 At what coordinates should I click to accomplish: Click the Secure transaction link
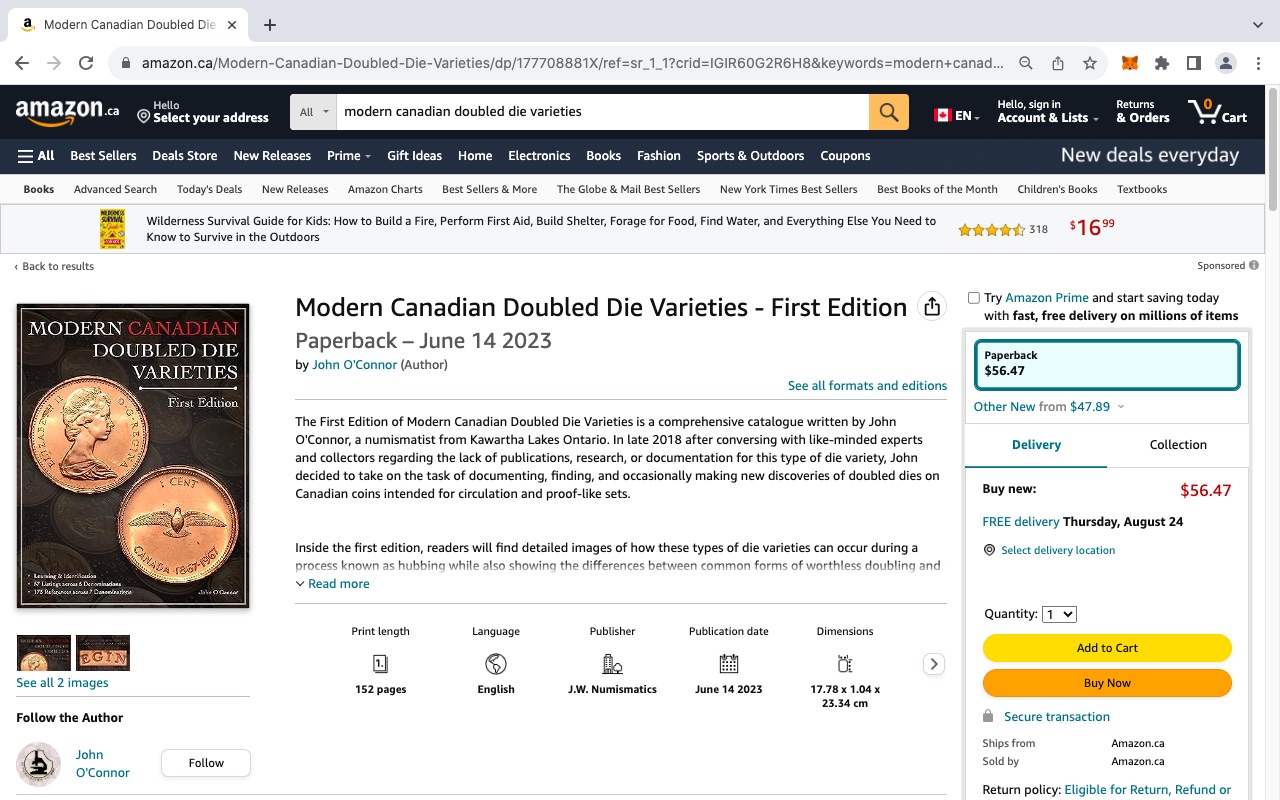point(1057,717)
